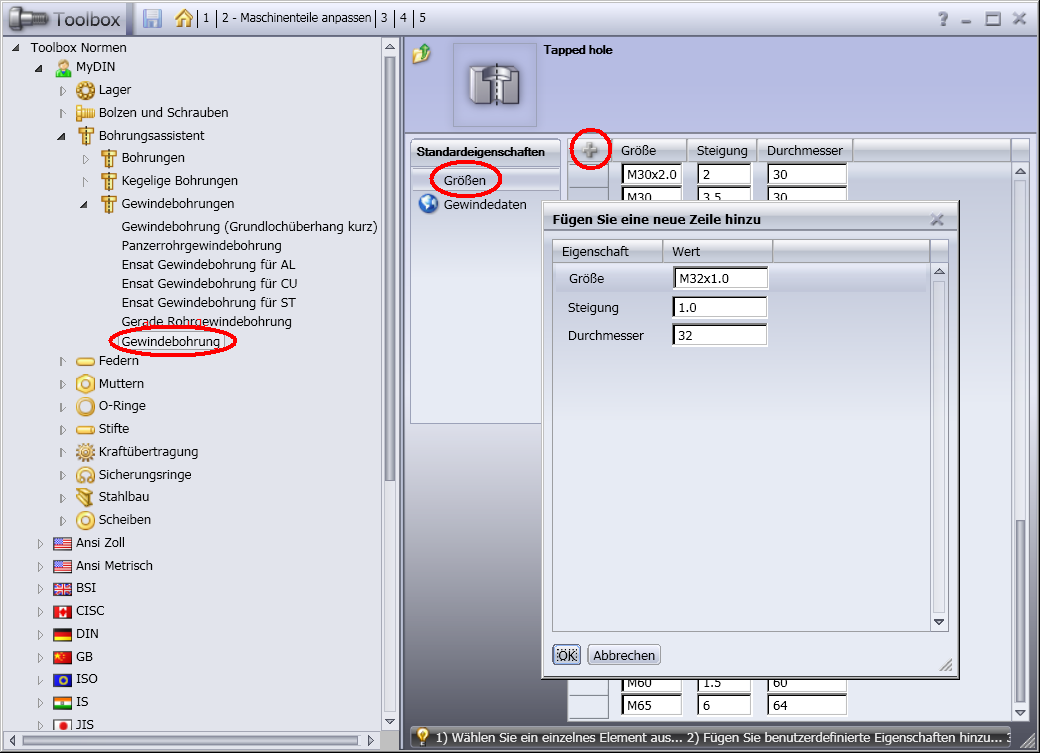Click the M30x2.0 size cell
The image size is (1040, 753).
[x=651, y=174]
